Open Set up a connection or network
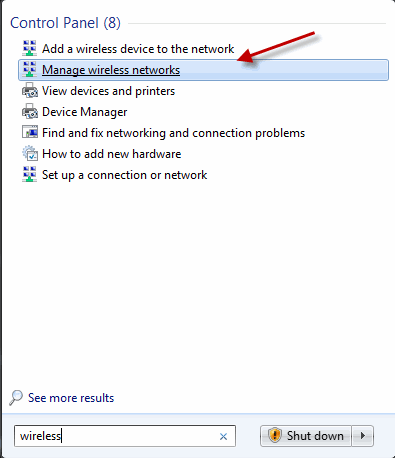The image size is (395, 458). tap(124, 175)
